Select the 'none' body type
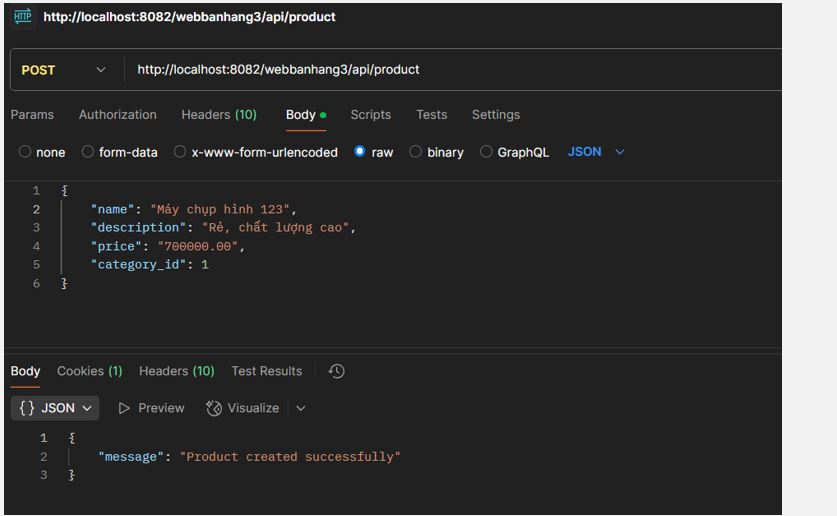Image resolution: width=837 pixels, height=516 pixels. [25, 152]
